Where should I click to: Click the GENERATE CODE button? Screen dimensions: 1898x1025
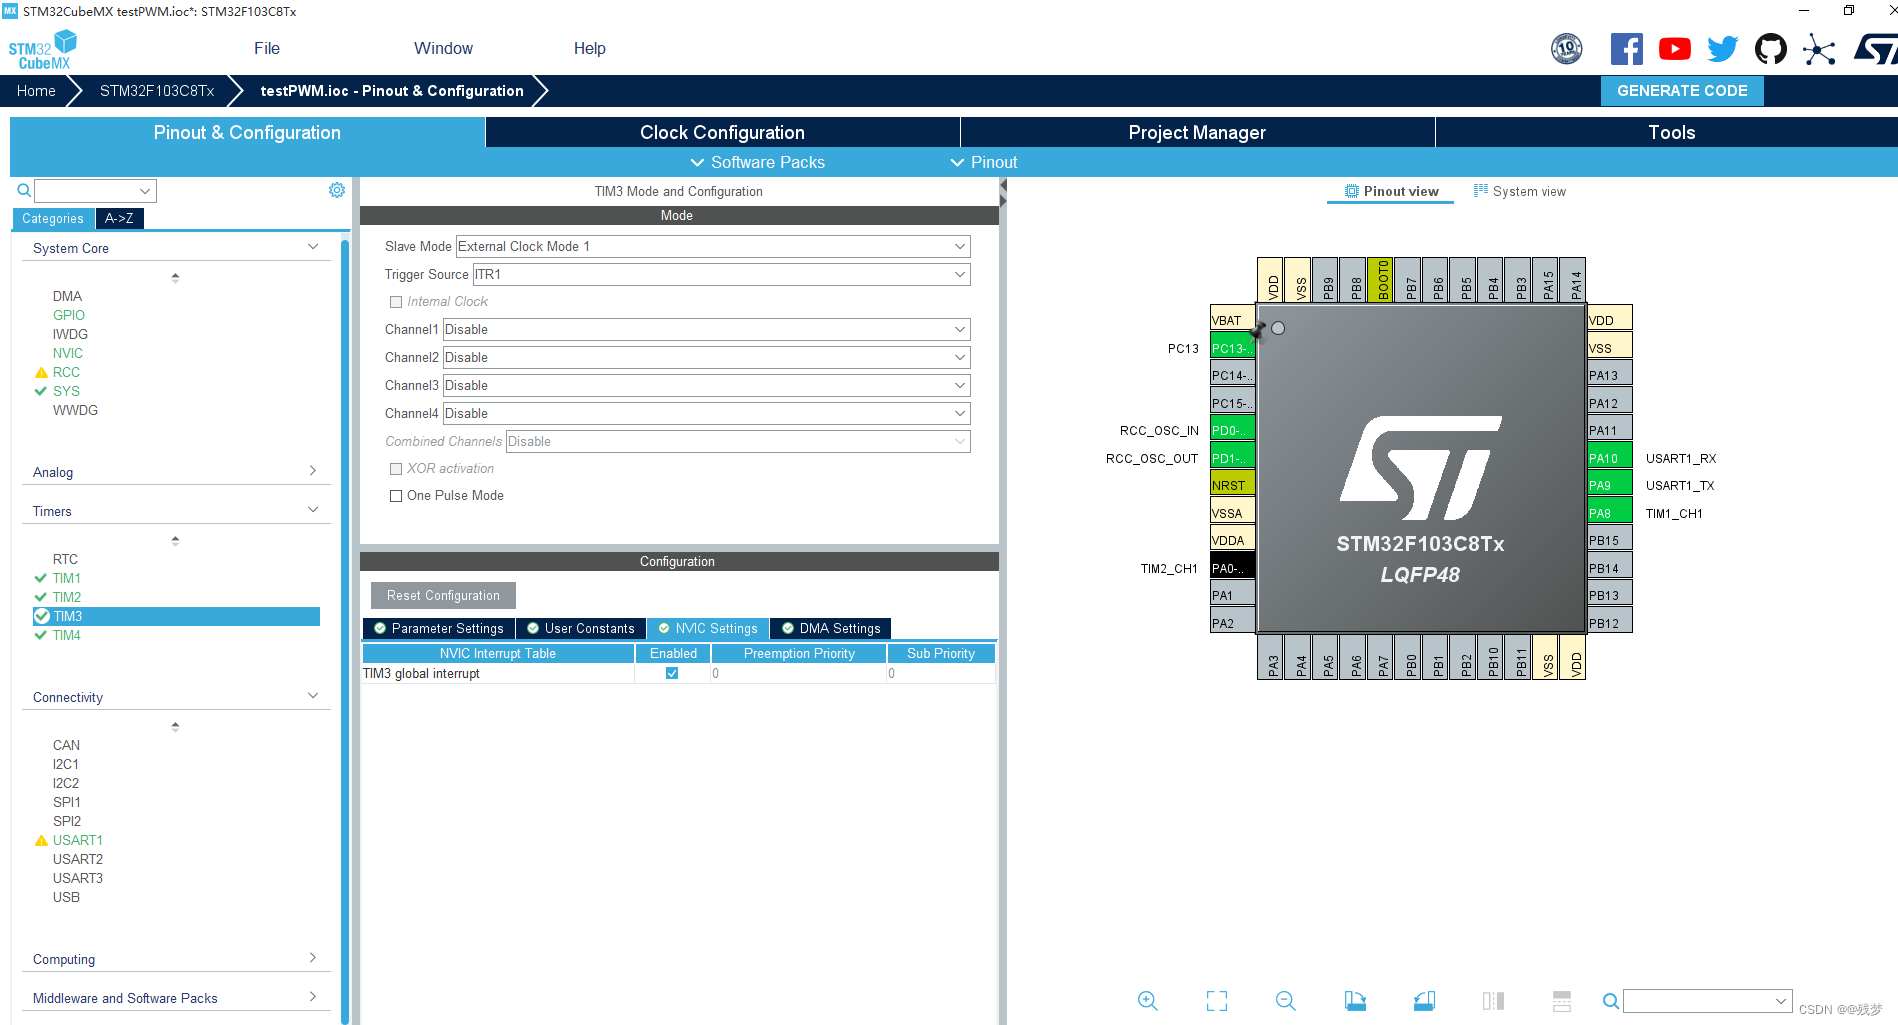(x=1682, y=90)
